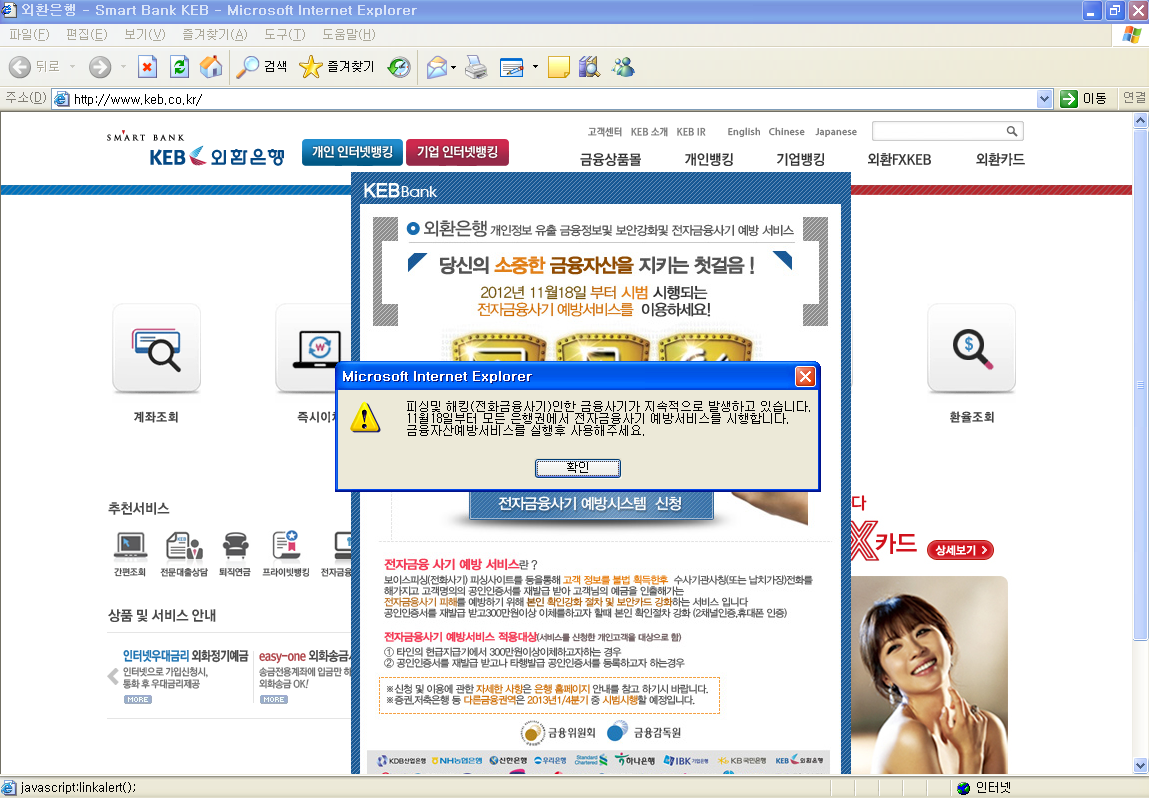Open the 고객센터 link
Viewport: 1149px width, 798px height.
point(605,132)
